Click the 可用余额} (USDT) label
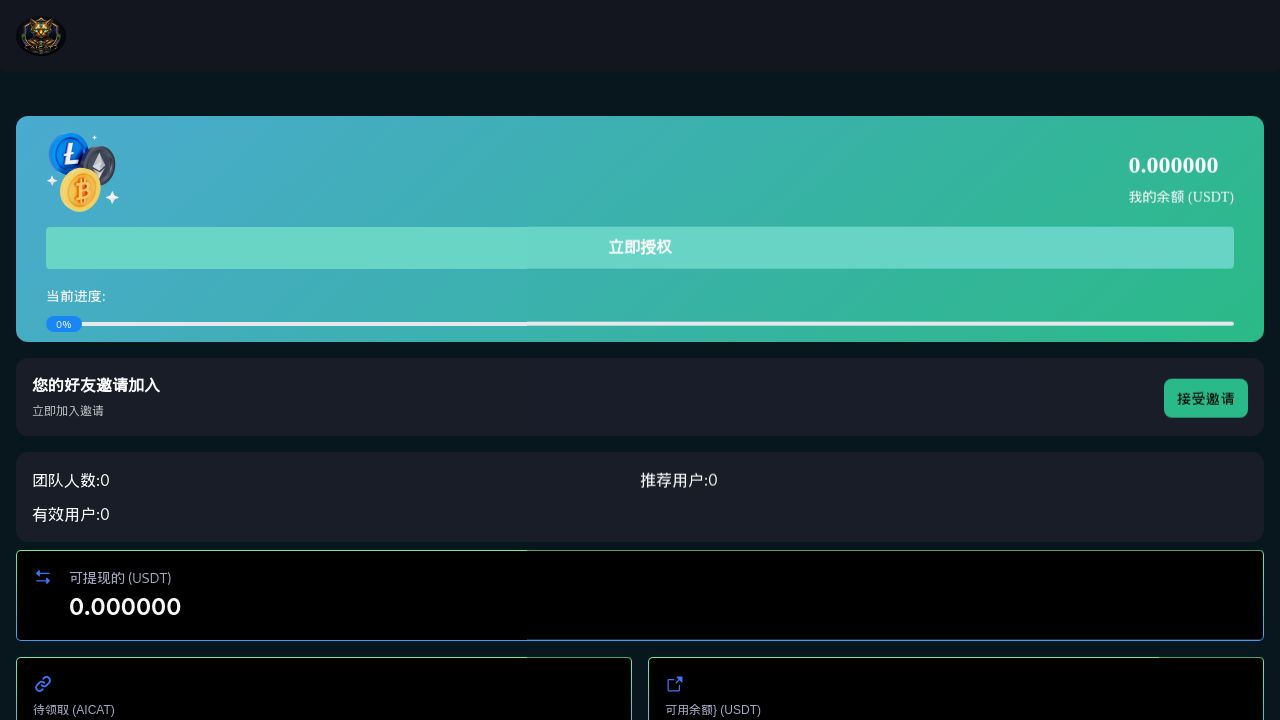Viewport: 1280px width, 720px height. point(713,710)
